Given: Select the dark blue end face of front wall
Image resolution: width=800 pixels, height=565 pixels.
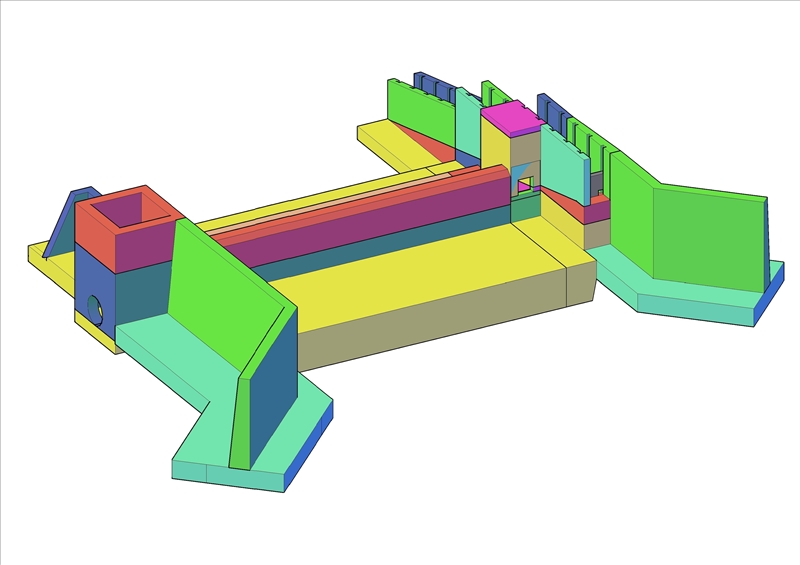Looking at the screenshot, I should tap(270, 390).
